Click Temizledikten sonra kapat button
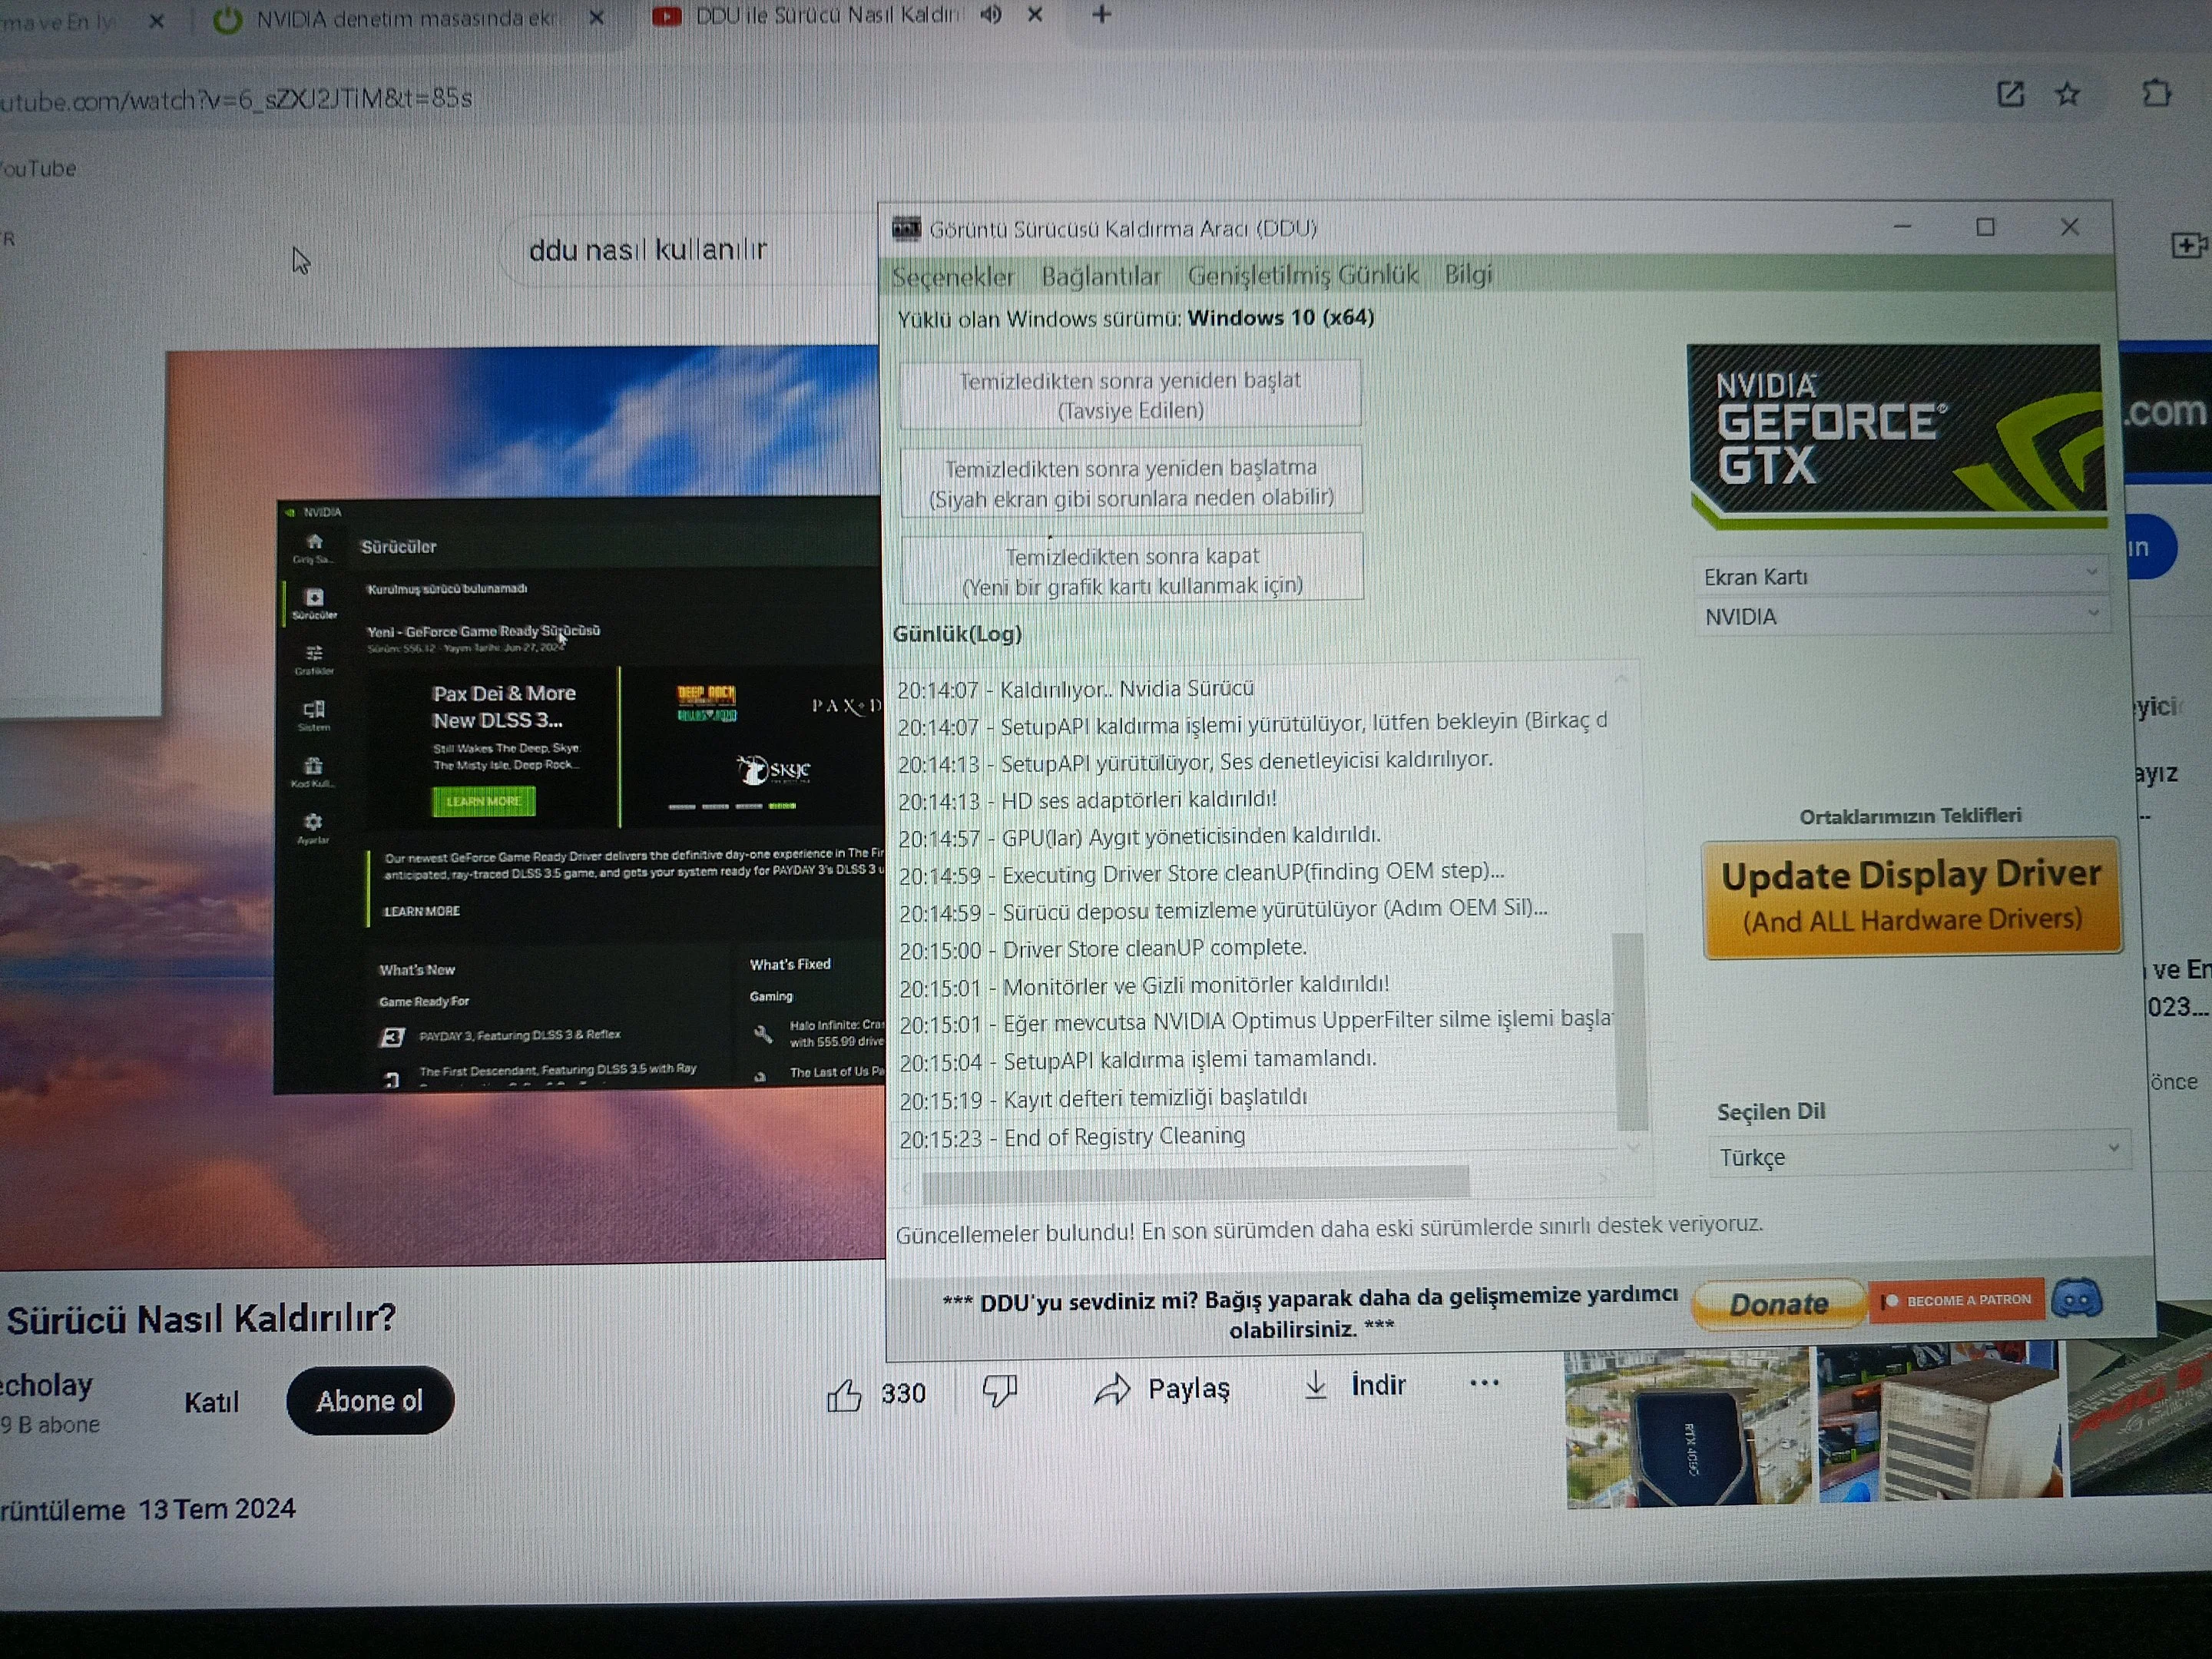 pyautogui.click(x=1132, y=569)
